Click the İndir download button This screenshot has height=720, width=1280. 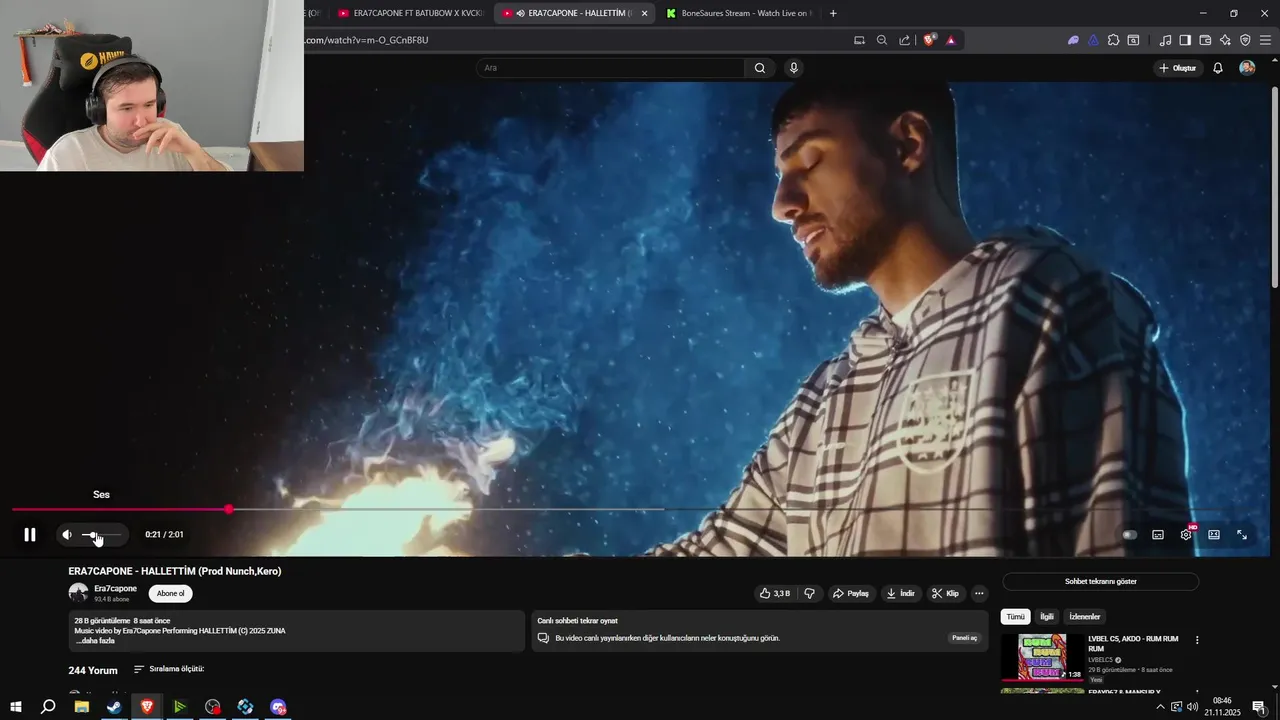pyautogui.click(x=900, y=593)
